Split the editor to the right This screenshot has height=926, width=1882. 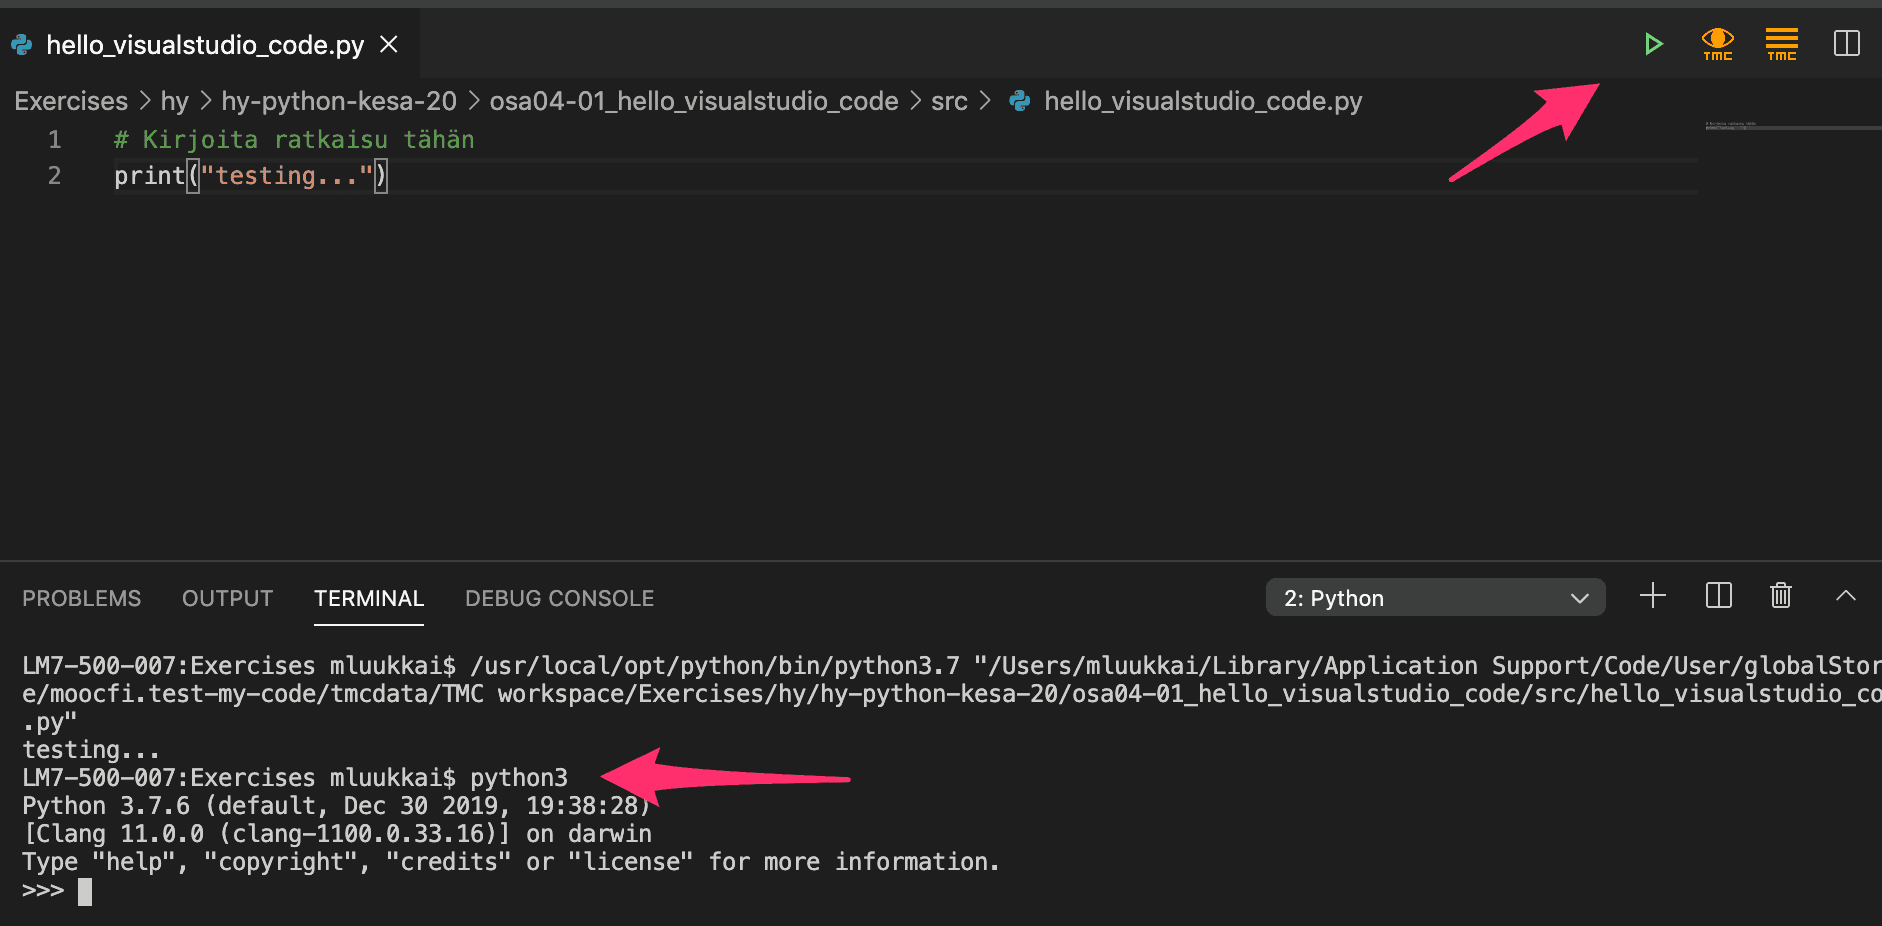(1846, 44)
